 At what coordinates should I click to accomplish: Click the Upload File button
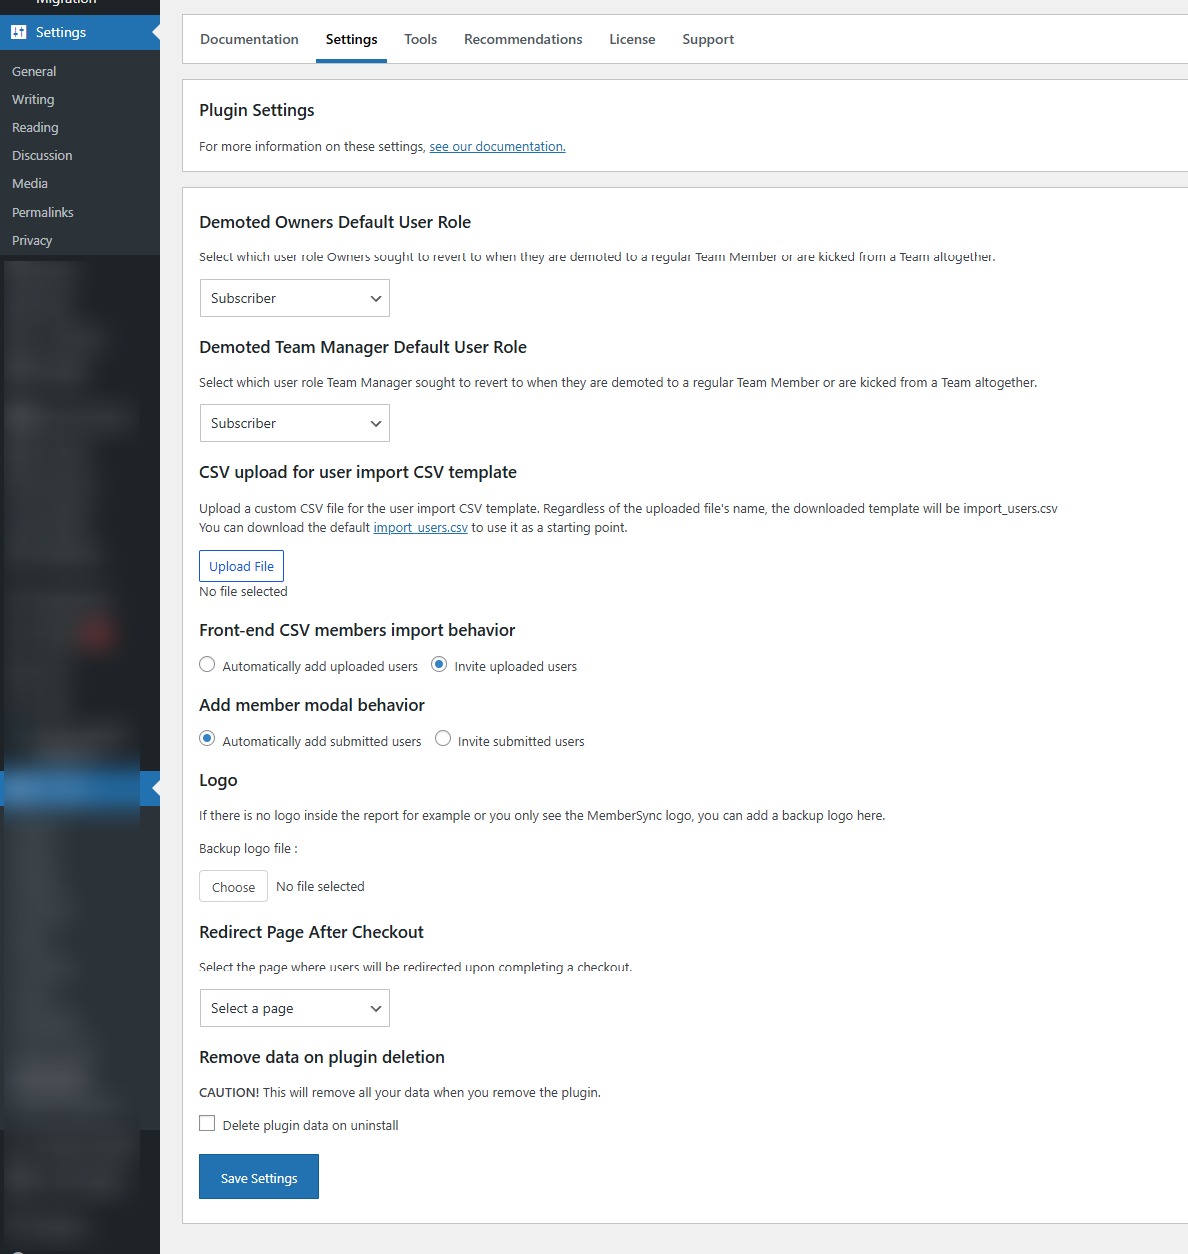click(x=241, y=566)
